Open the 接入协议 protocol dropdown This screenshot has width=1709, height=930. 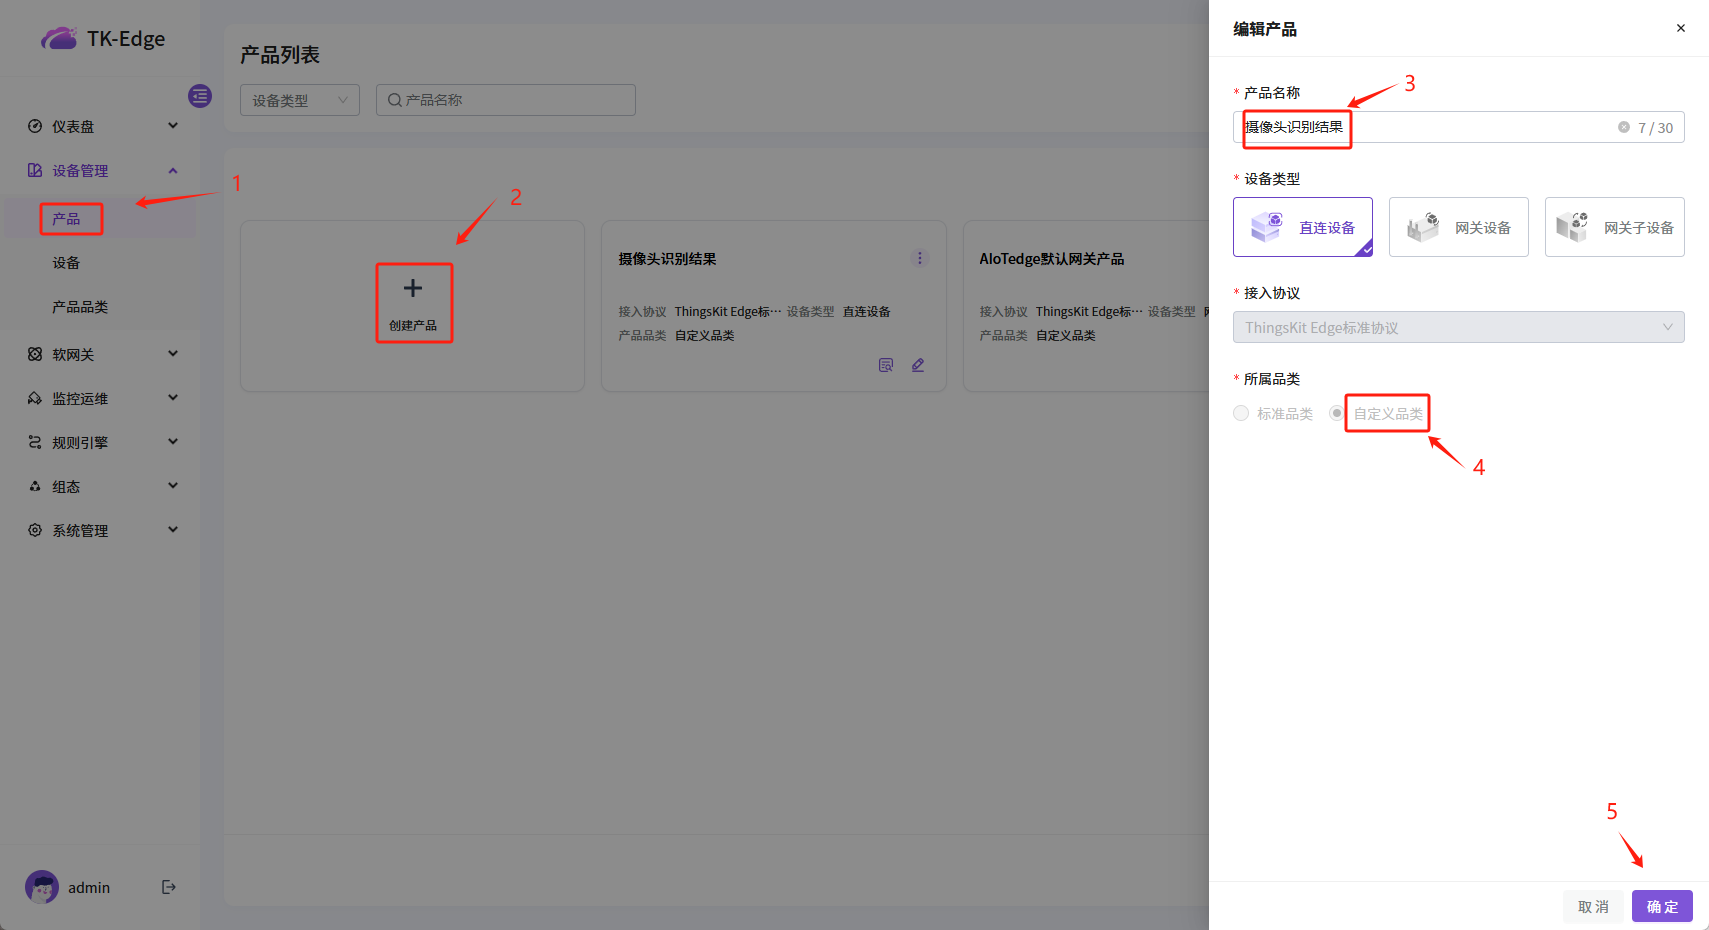coord(1458,327)
